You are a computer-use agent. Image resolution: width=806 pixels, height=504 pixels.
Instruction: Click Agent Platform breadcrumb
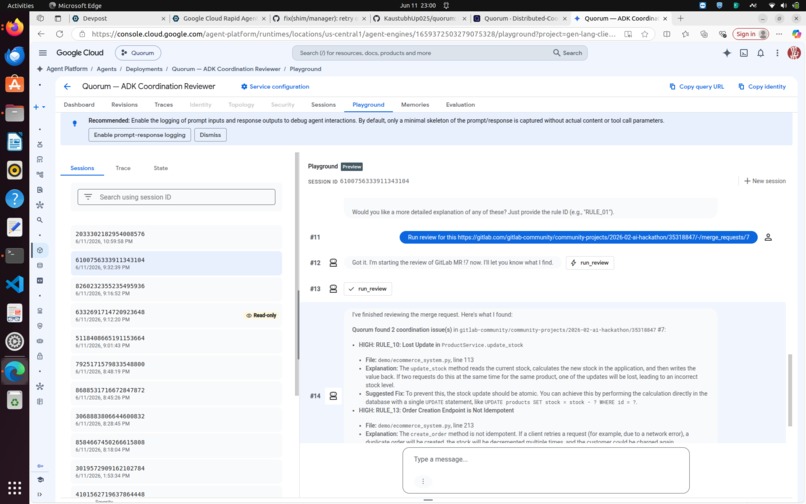tap(67, 69)
